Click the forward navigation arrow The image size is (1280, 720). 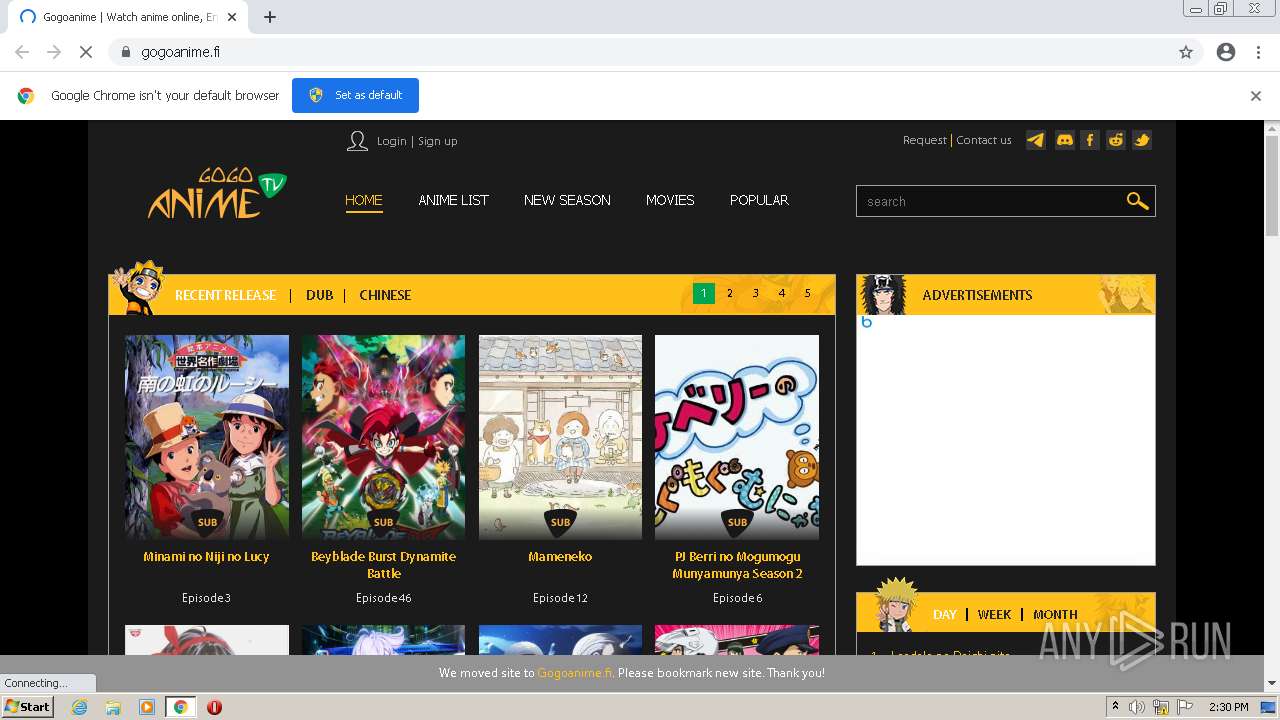tap(54, 52)
